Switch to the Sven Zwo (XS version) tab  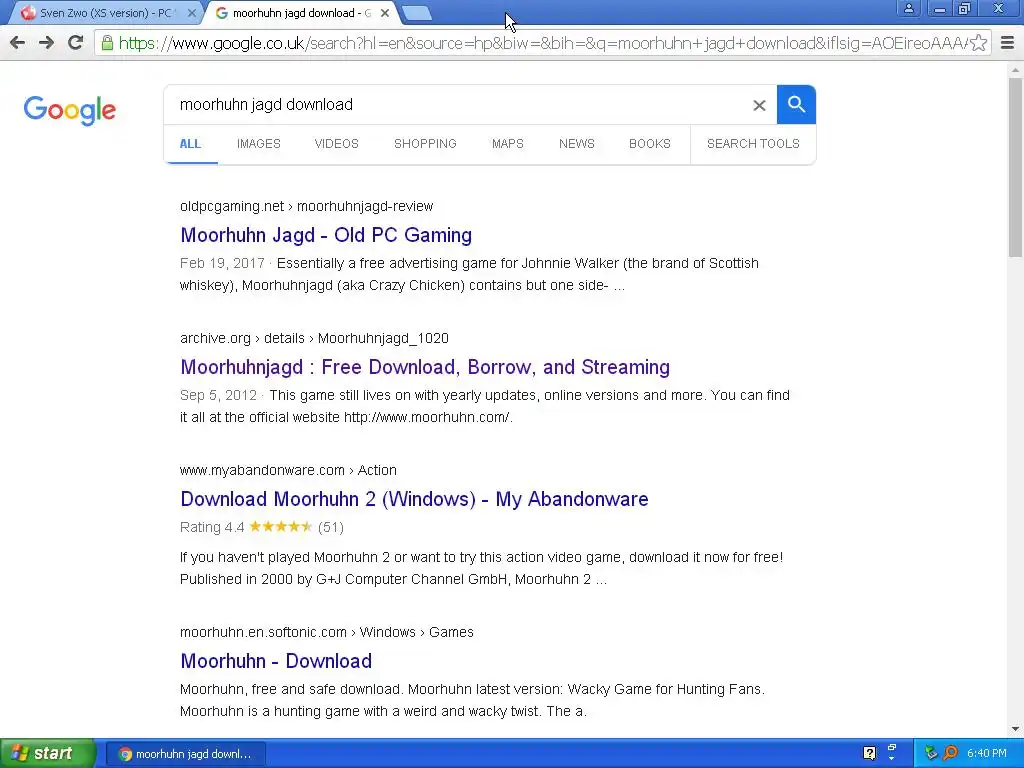[105, 13]
